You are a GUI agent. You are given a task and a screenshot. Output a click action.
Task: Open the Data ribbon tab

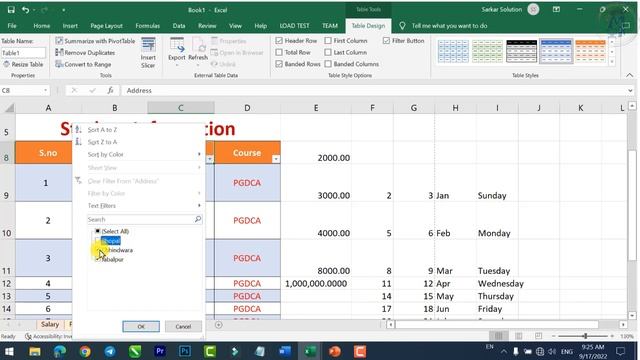pos(179,26)
